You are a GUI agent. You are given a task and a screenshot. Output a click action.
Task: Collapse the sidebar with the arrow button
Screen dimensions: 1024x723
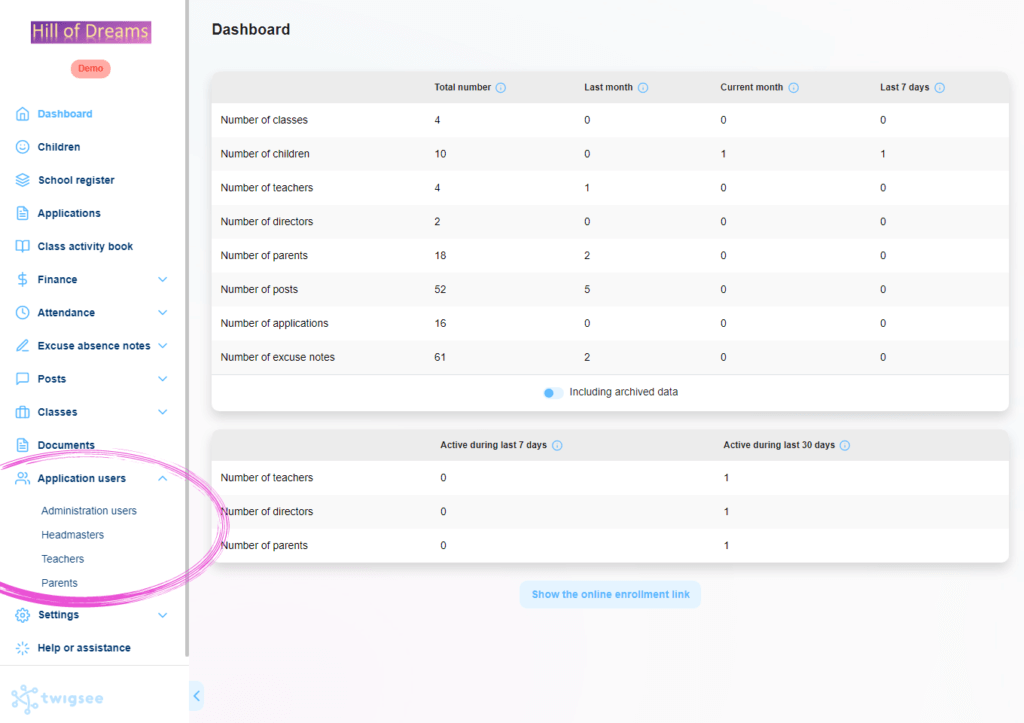(197, 696)
